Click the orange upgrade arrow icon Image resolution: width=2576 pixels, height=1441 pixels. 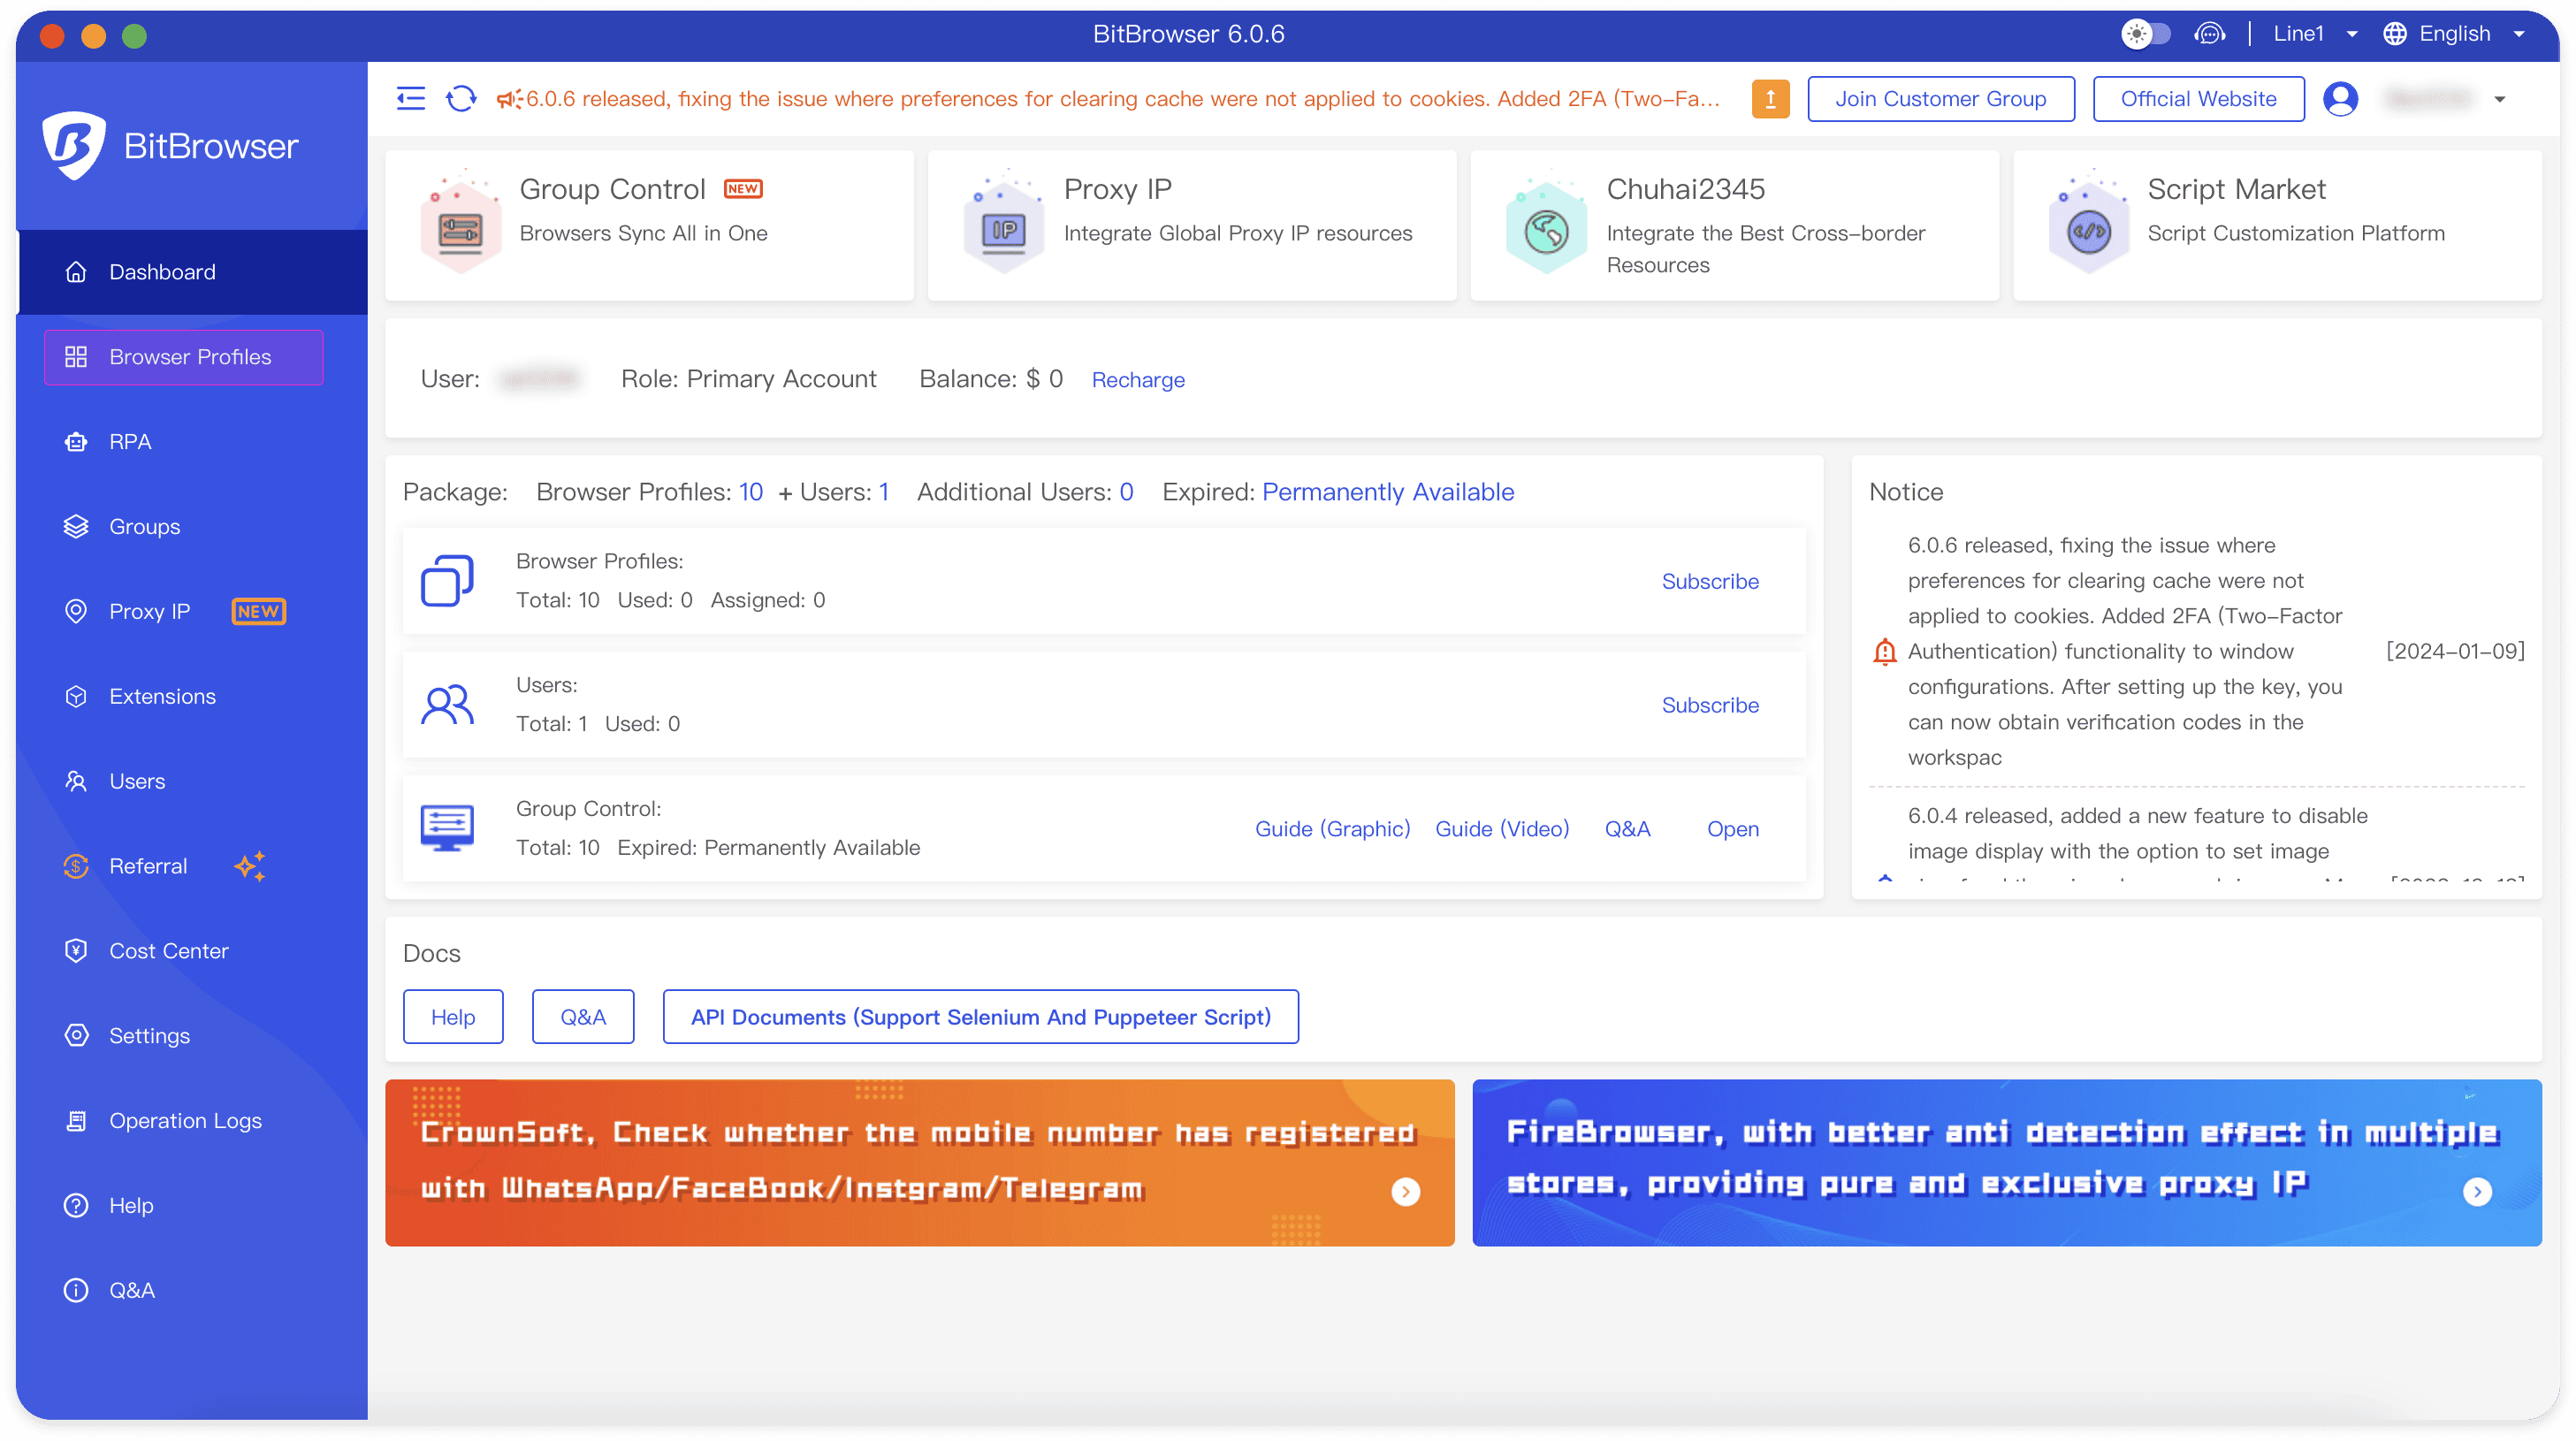click(x=1770, y=98)
